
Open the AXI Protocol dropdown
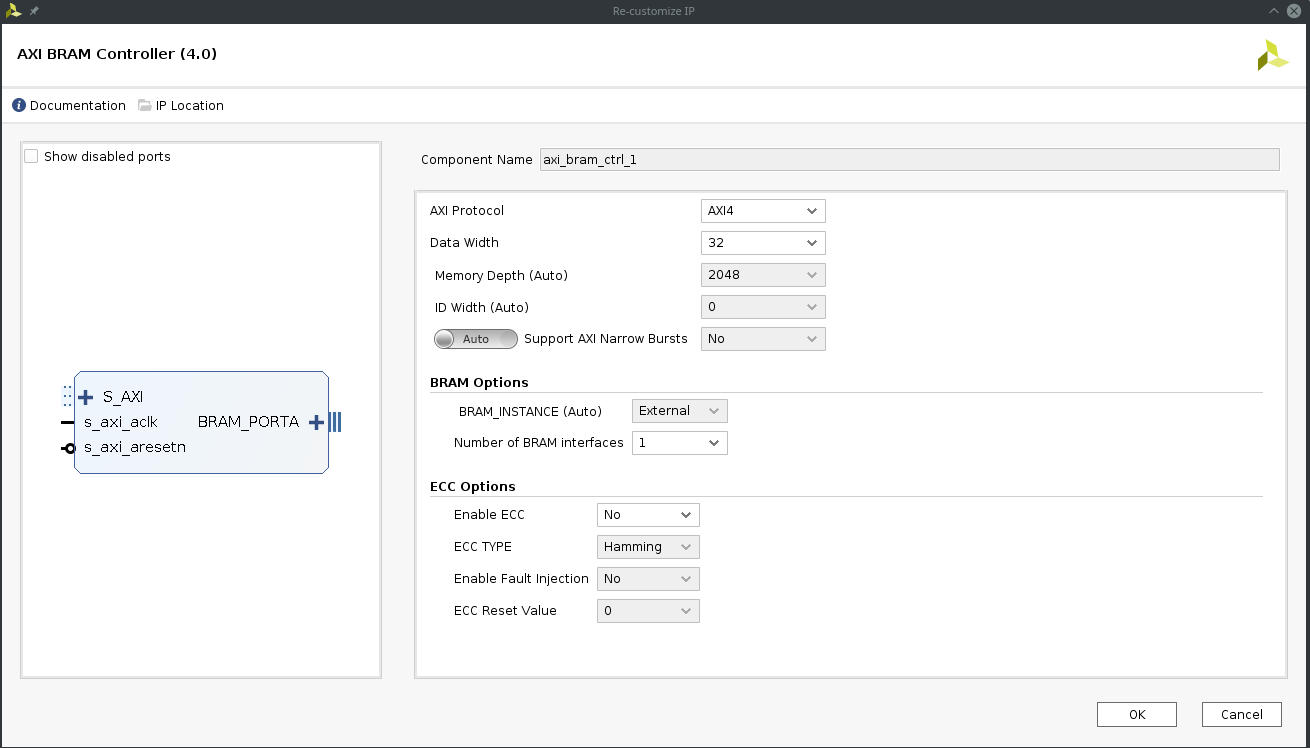pos(762,211)
